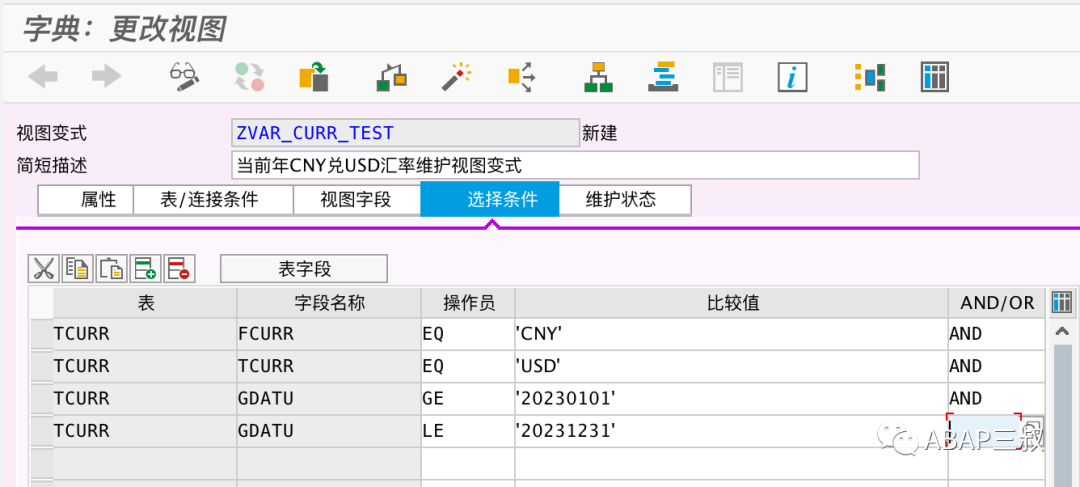This screenshot has height=487, width=1080.
Task: Insert a new row icon
Action: [145, 269]
